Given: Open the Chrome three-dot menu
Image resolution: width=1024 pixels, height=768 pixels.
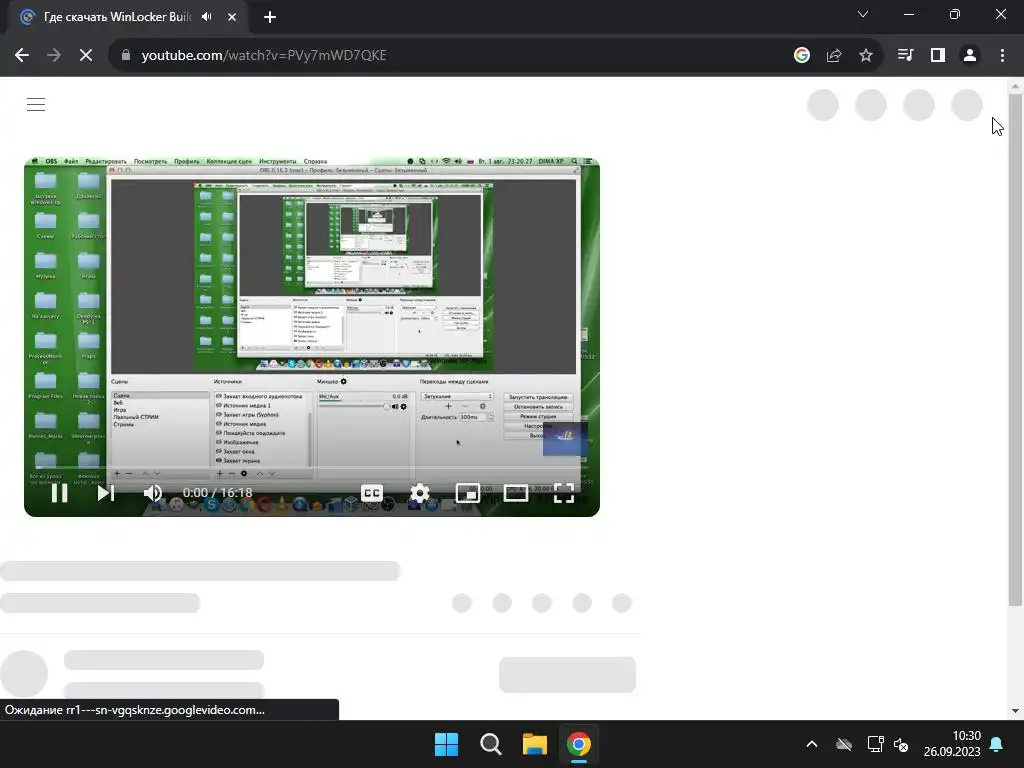Looking at the screenshot, I should coord(1002,56).
